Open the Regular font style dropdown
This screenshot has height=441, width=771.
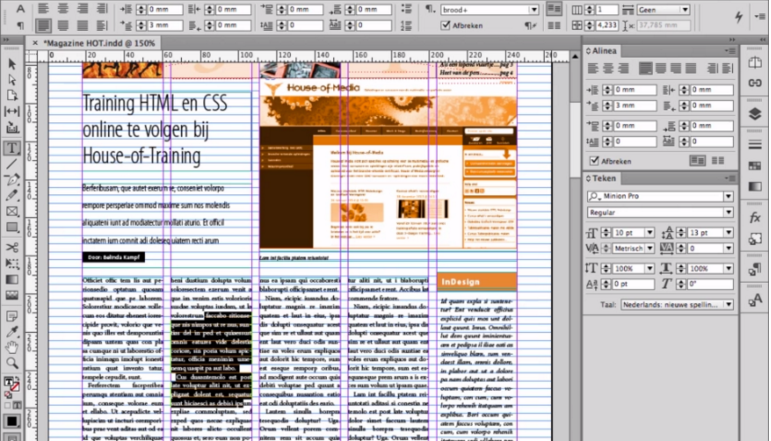728,212
